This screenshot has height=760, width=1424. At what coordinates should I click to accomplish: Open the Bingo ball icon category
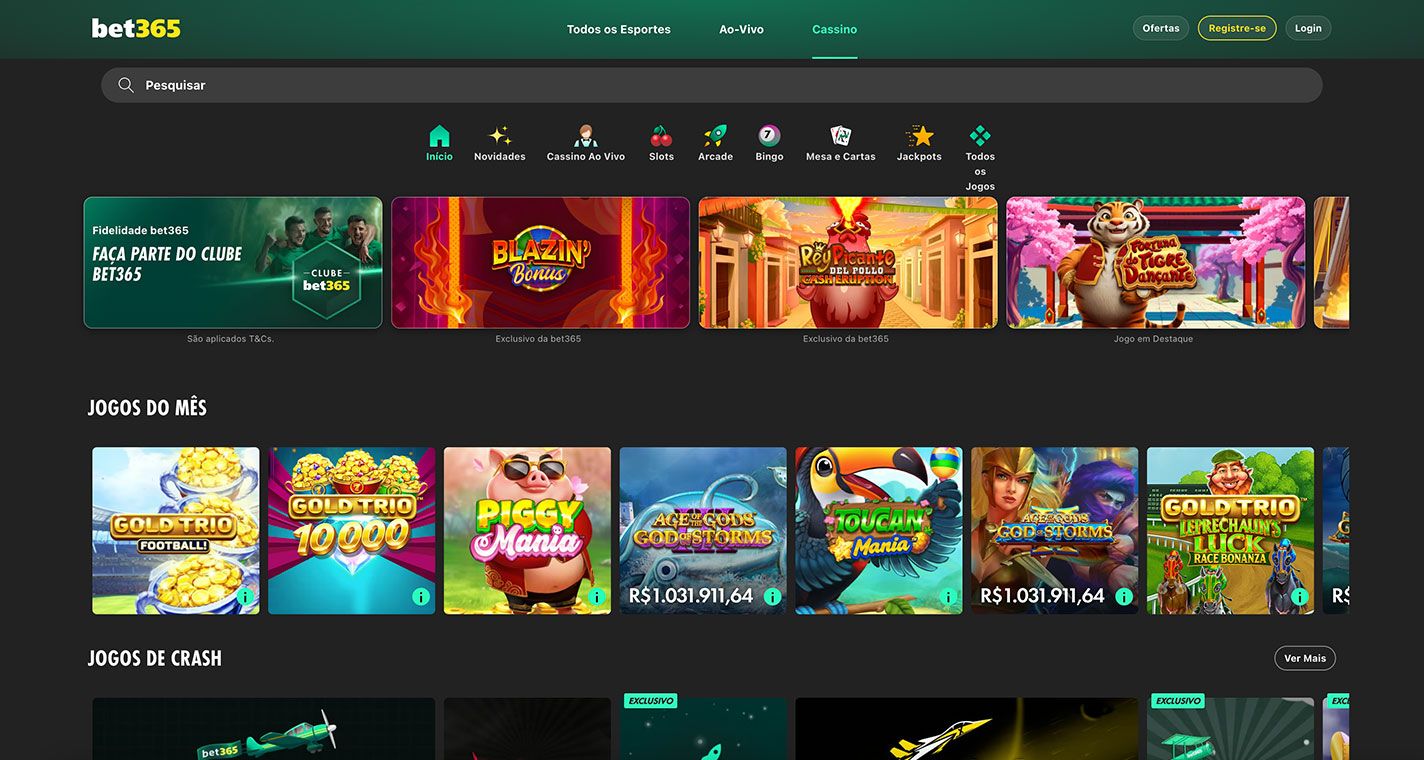tap(769, 137)
